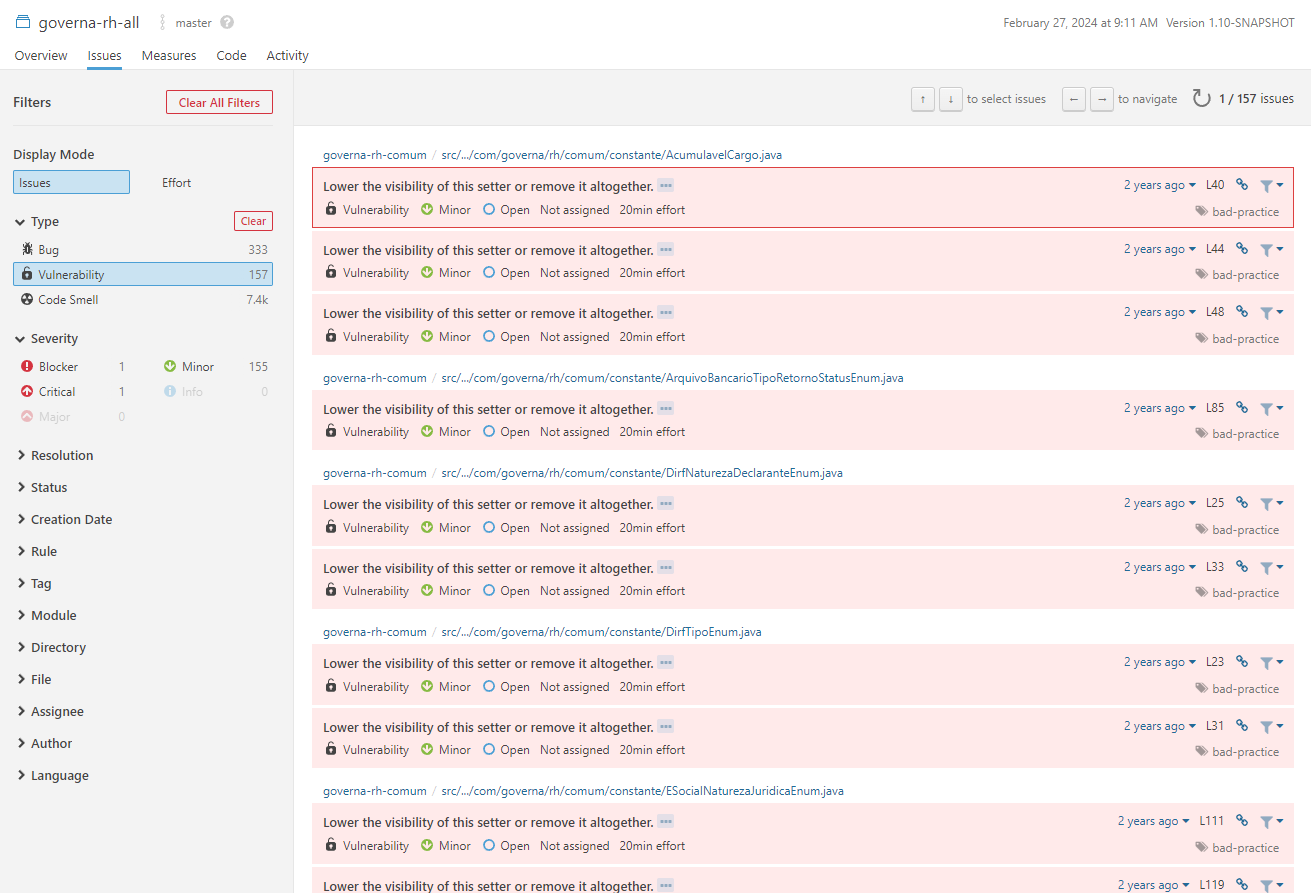This screenshot has height=893, width=1311.
Task: Open AcumulavelCargo.java file link
Action: click(612, 155)
